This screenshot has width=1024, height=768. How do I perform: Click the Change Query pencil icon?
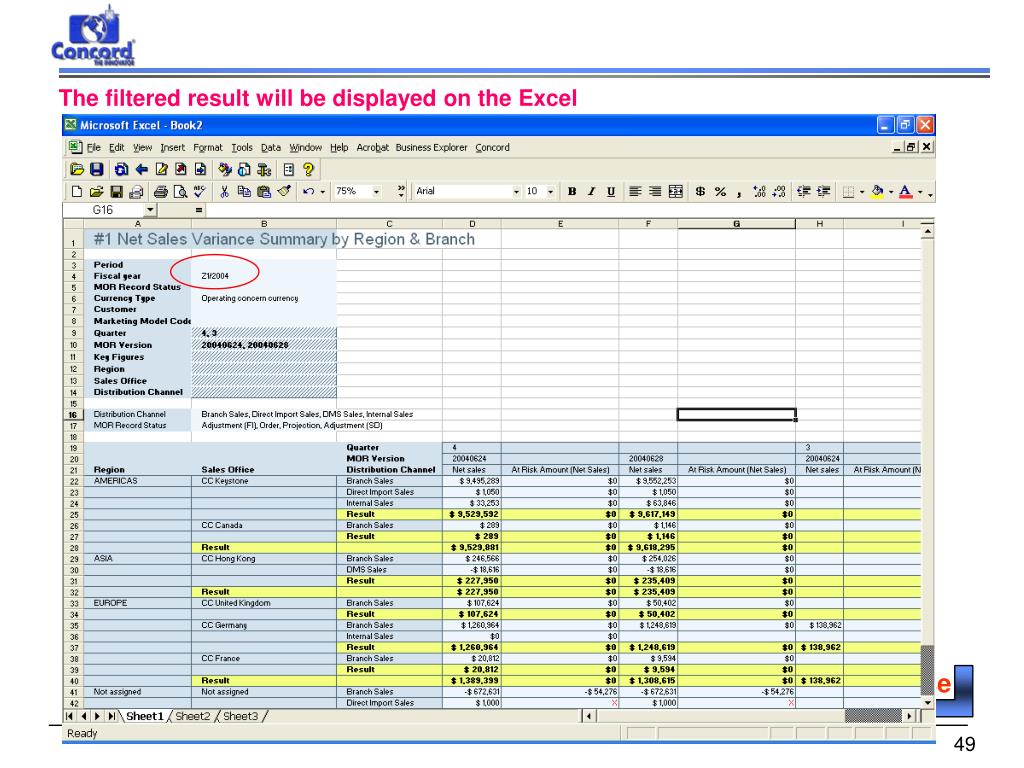point(161,170)
